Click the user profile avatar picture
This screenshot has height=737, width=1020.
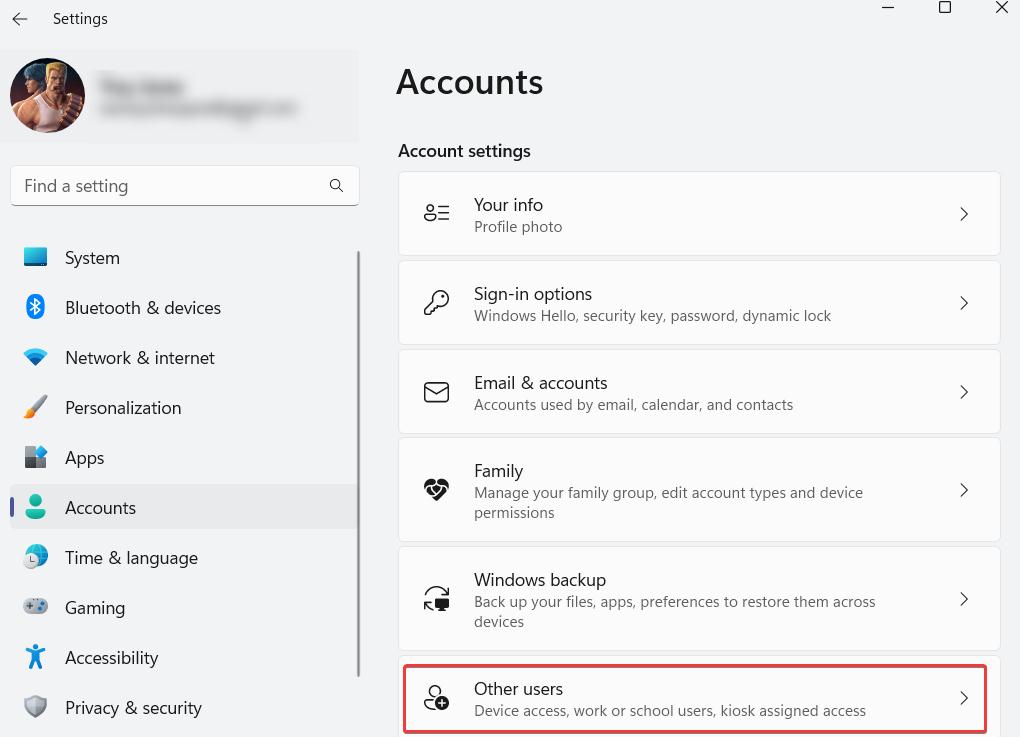point(47,96)
